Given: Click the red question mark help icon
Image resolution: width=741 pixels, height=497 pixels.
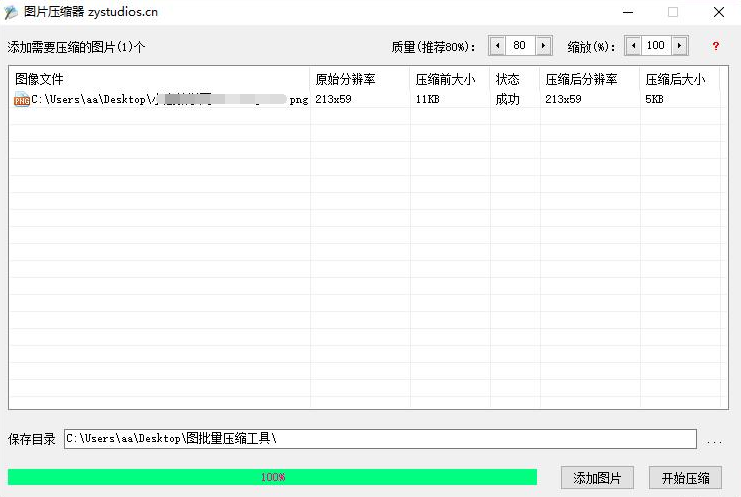Looking at the screenshot, I should (x=715, y=46).
